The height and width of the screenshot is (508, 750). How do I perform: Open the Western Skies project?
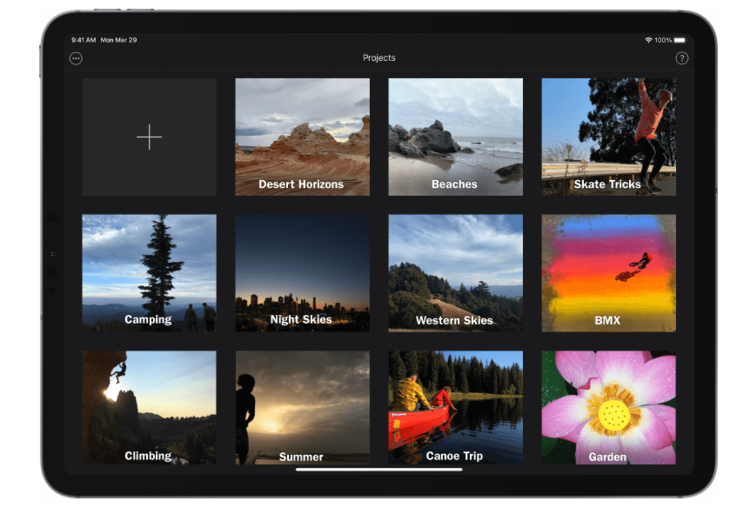coord(455,273)
